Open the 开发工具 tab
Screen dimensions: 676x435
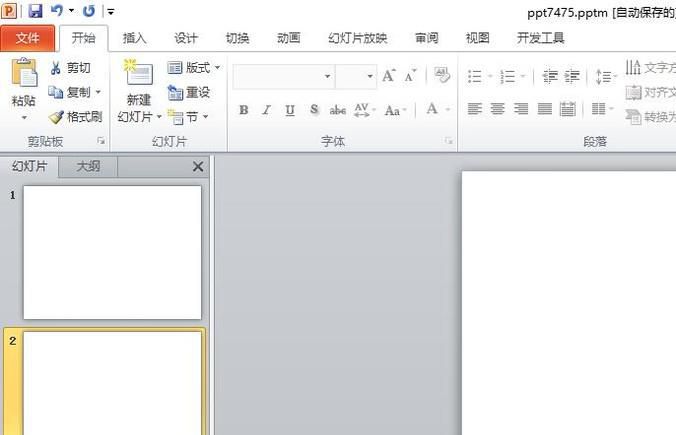541,38
